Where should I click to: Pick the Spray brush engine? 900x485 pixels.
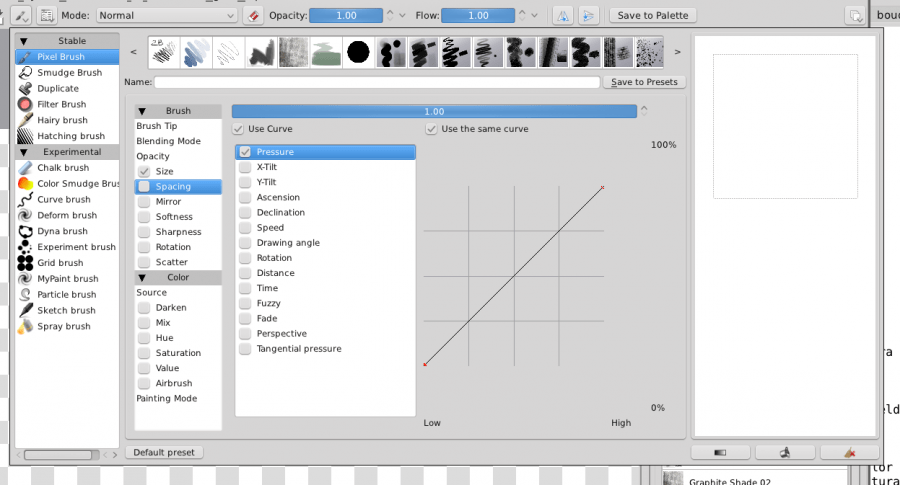pos(63,326)
